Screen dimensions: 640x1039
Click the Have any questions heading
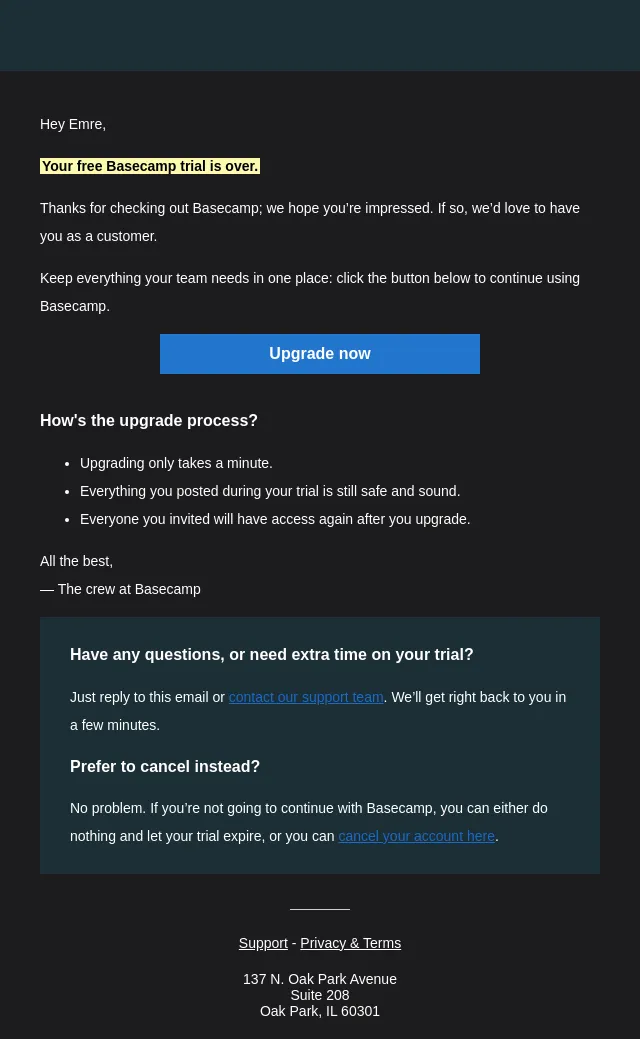pyautogui.click(x=272, y=655)
